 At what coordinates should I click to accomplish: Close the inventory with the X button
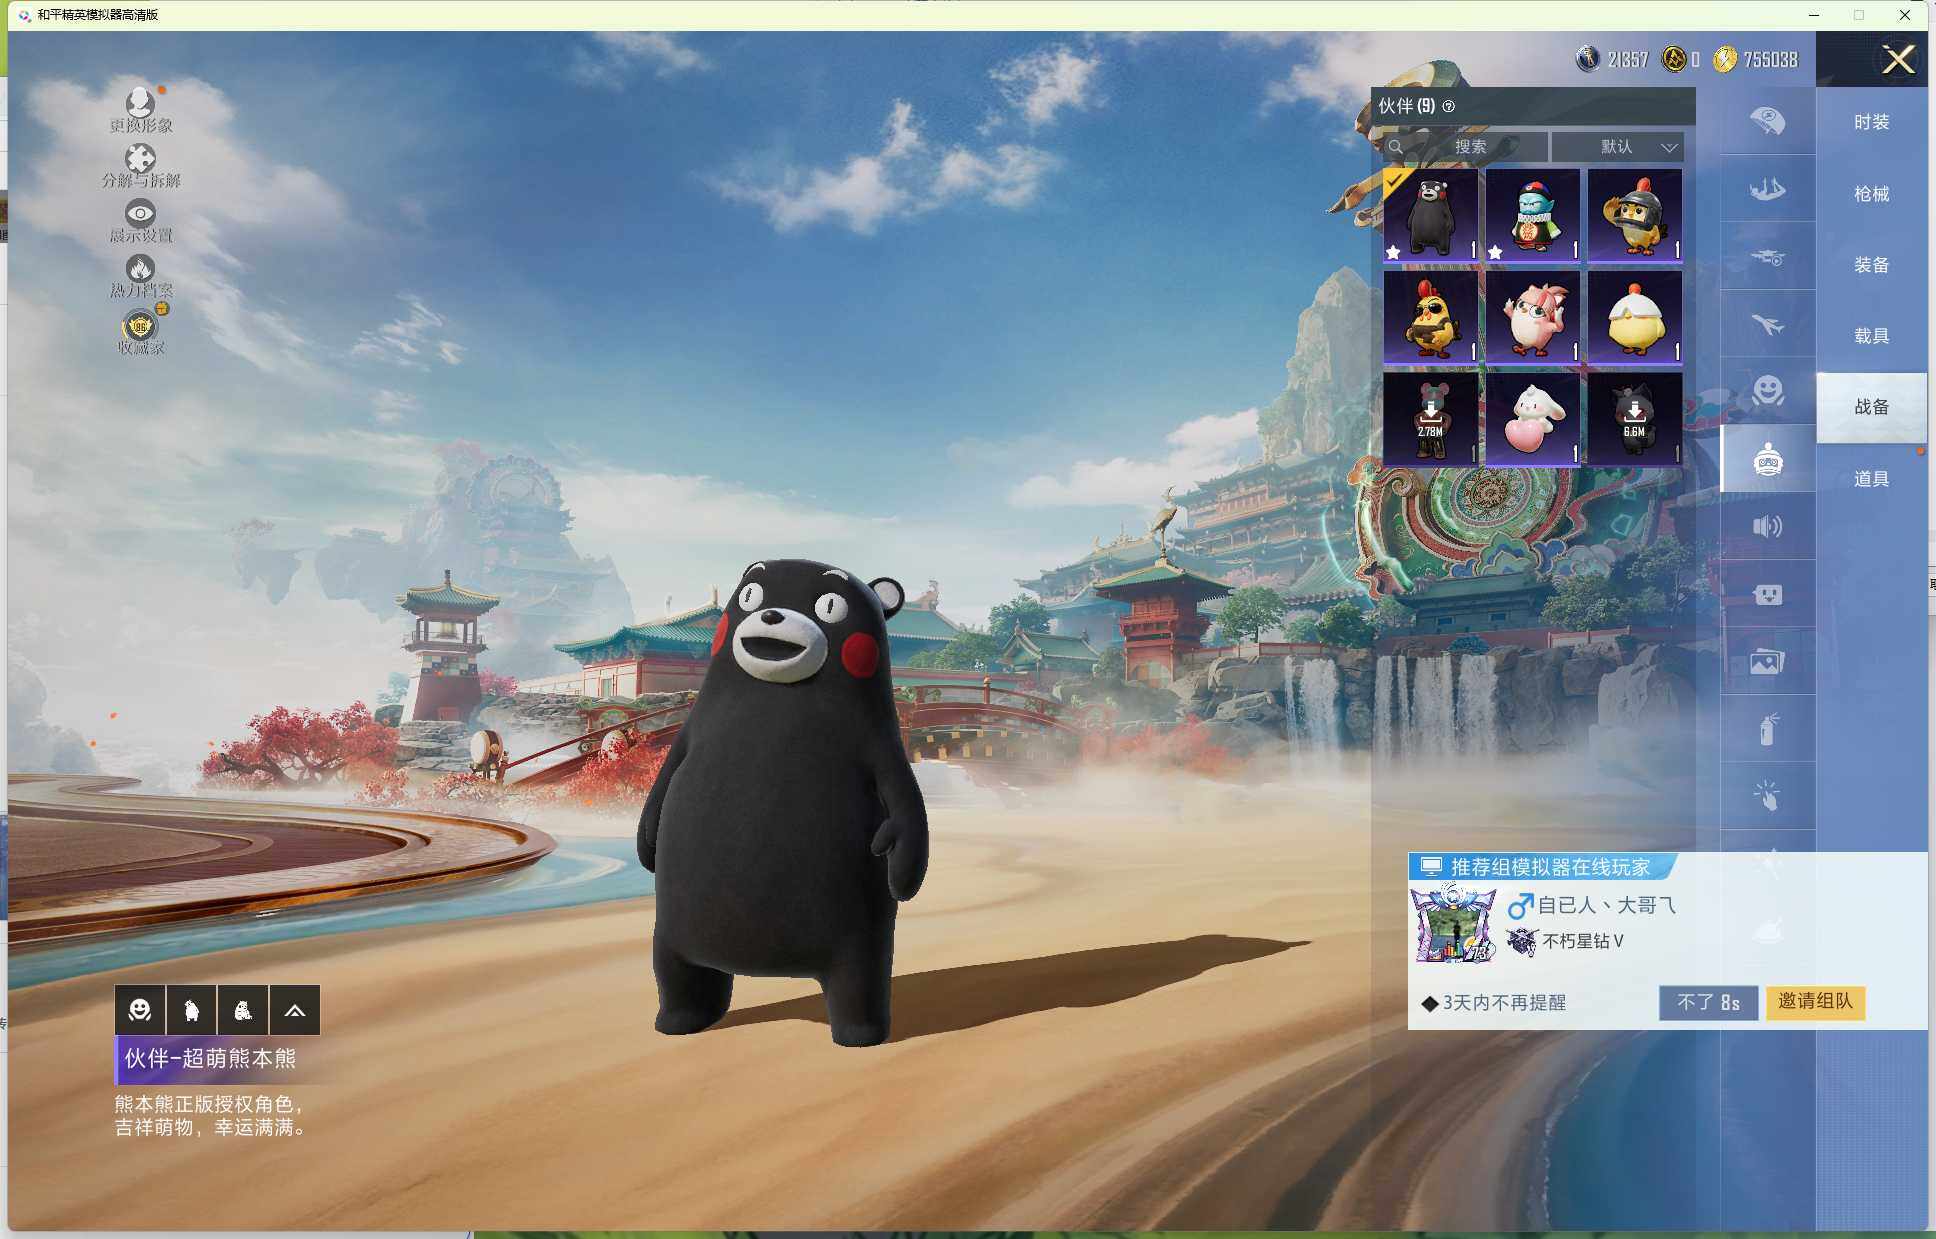[x=1897, y=60]
